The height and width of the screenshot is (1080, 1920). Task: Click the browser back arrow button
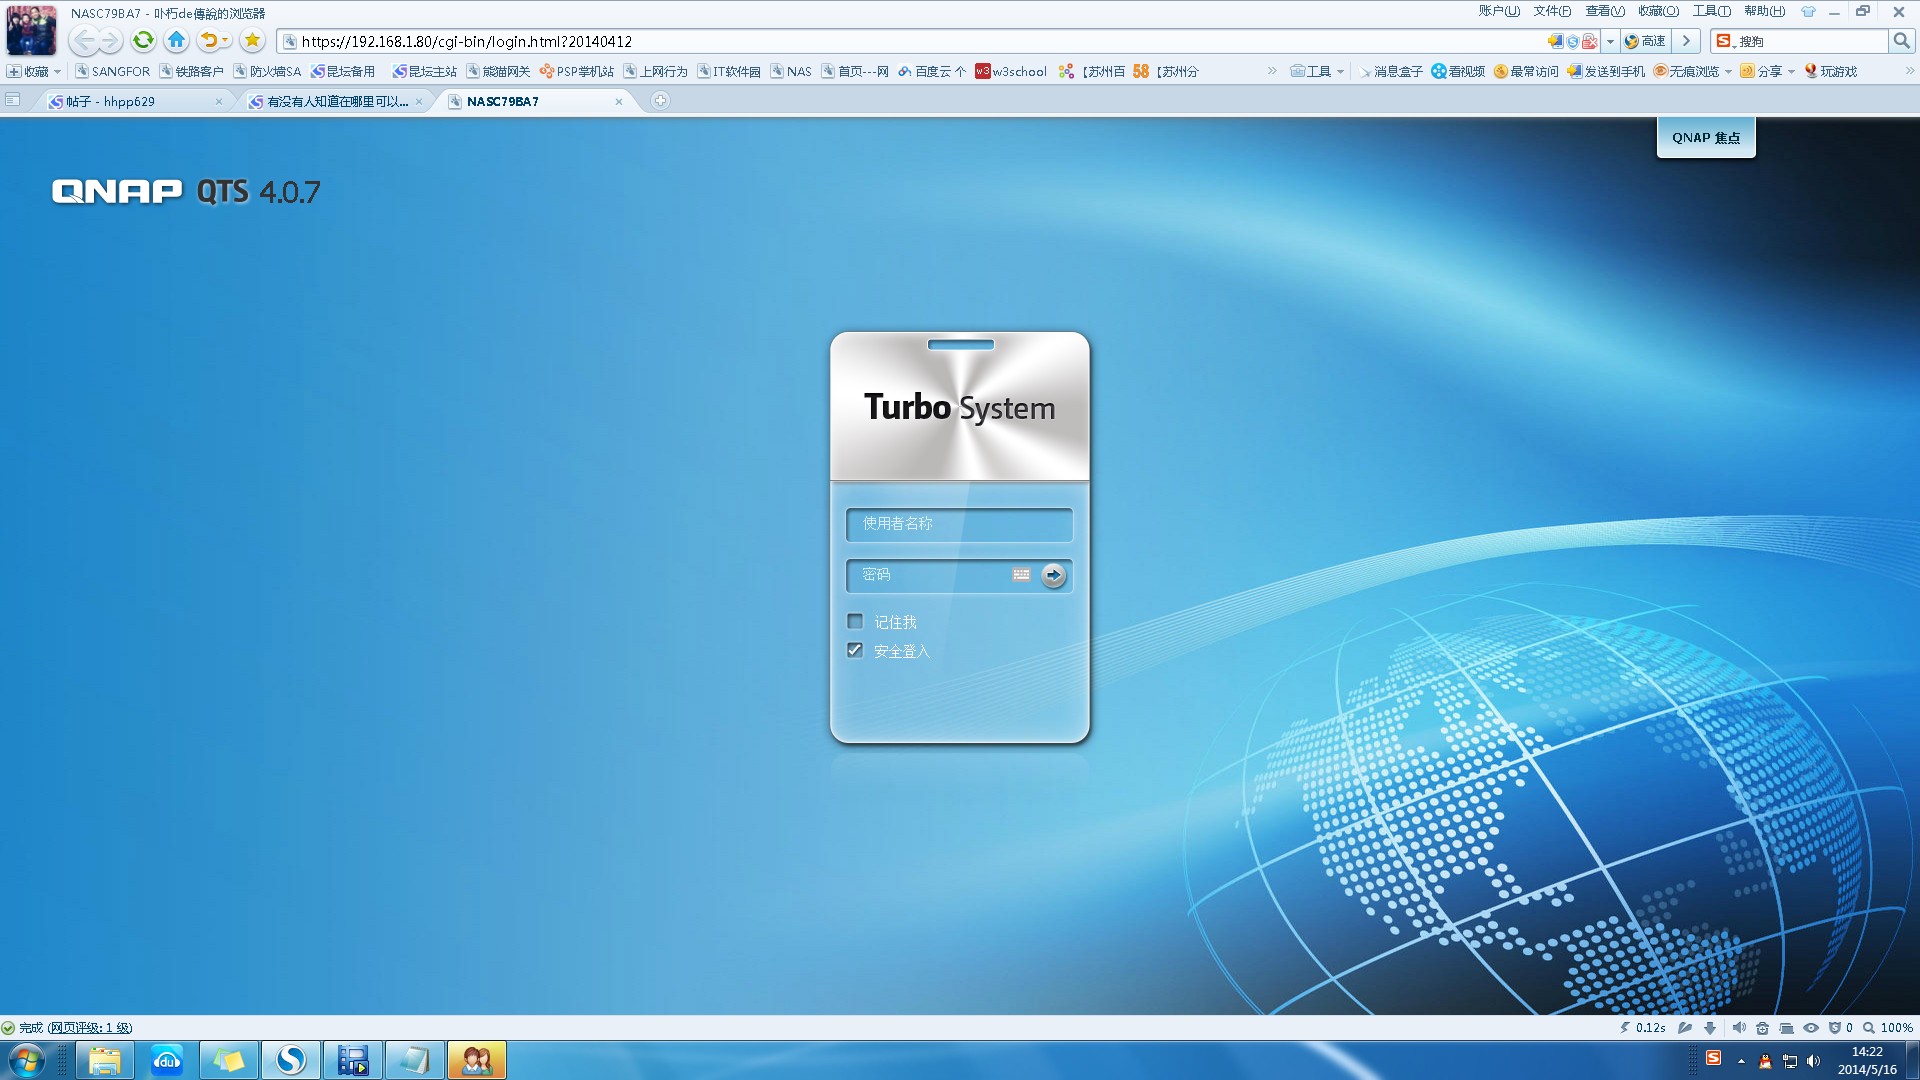coord(84,41)
